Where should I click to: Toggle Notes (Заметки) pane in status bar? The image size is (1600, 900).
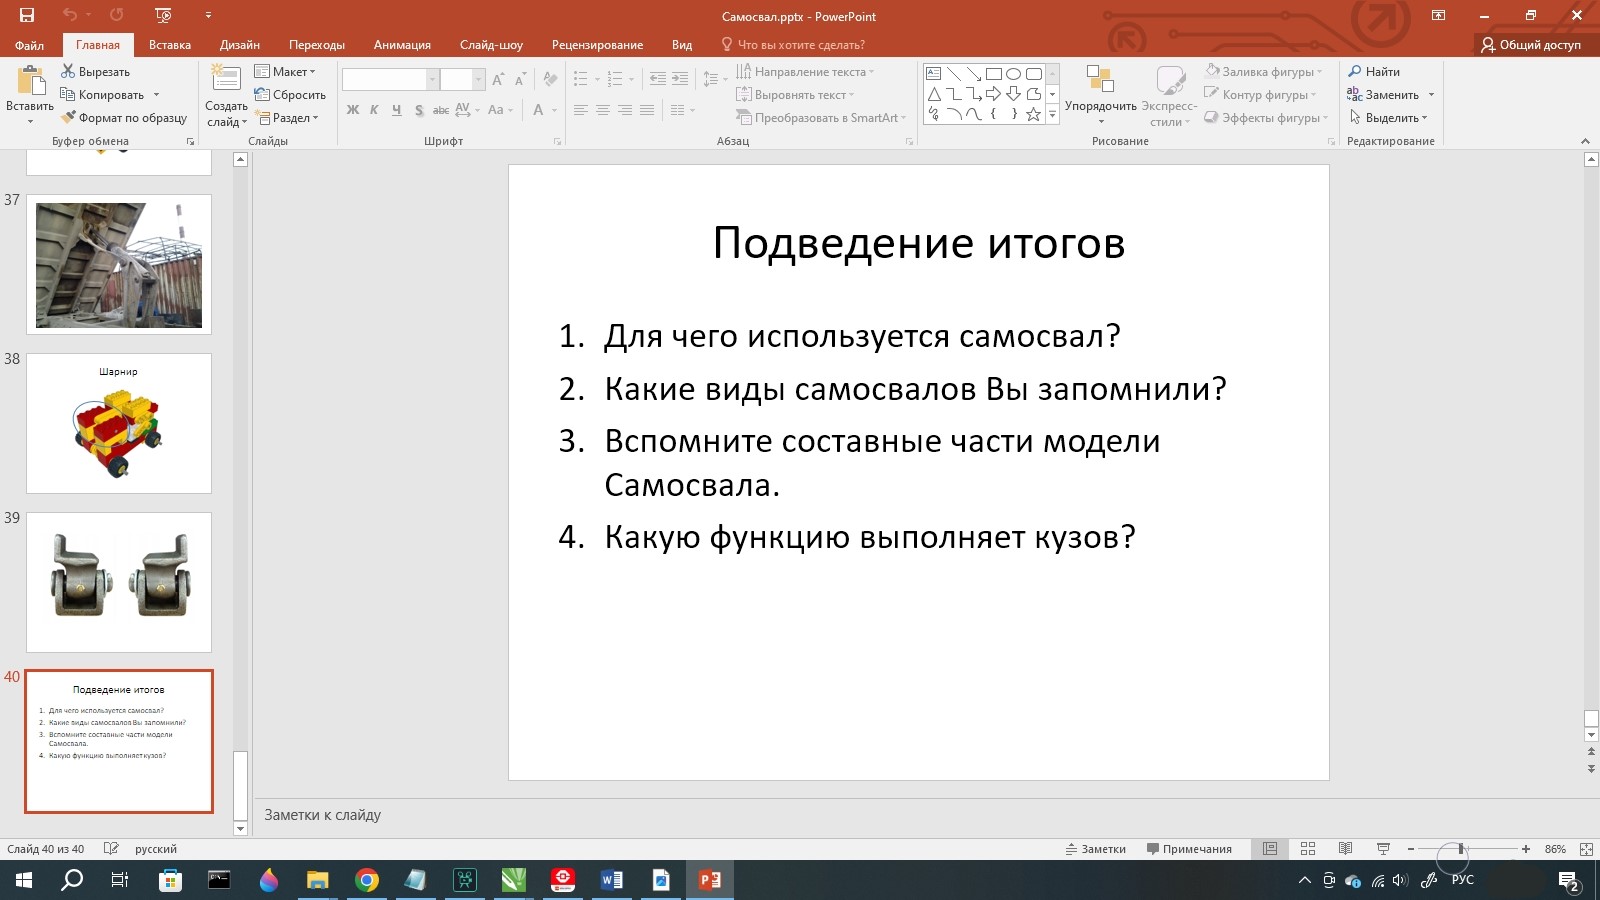pos(1095,849)
